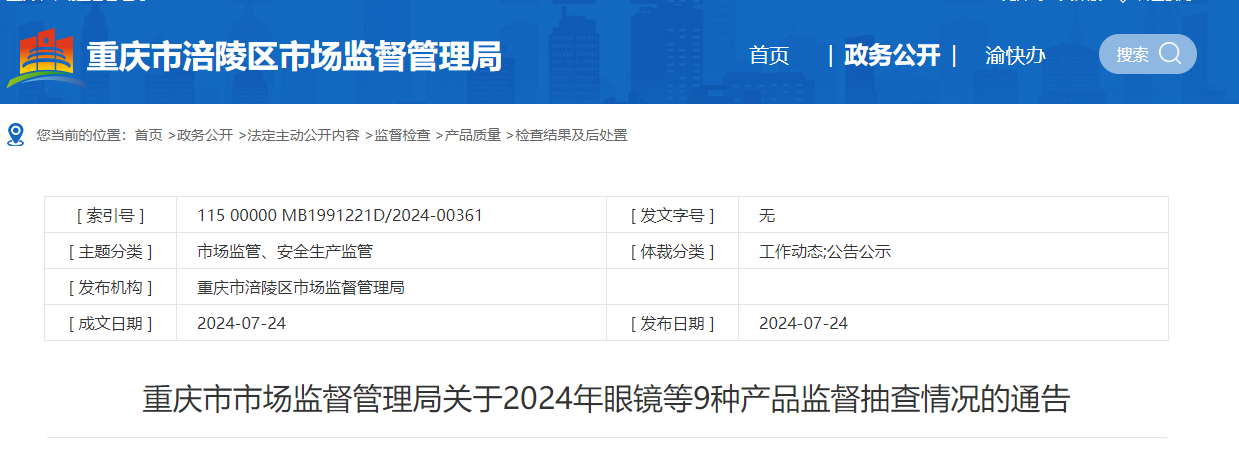The height and width of the screenshot is (458, 1239).
Task: Click the magnifier icon in the search pill
Action: tap(1170, 54)
